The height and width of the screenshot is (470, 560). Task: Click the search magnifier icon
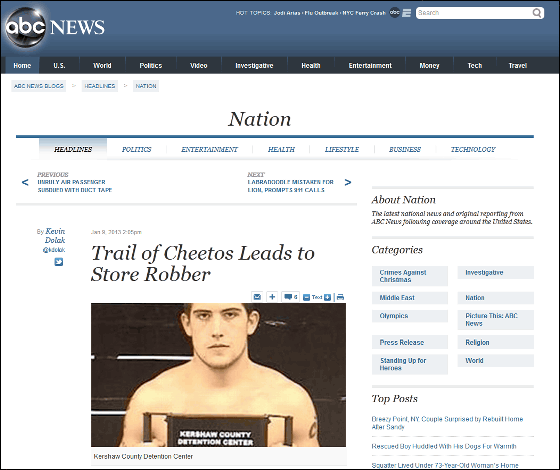(x=536, y=13)
